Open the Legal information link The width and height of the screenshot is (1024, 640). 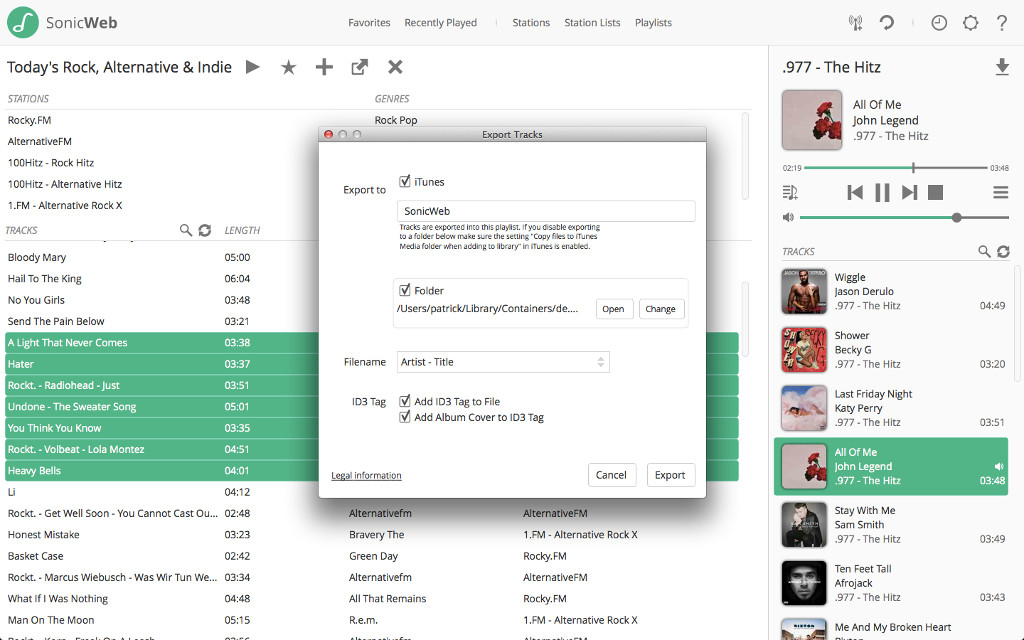(x=366, y=476)
